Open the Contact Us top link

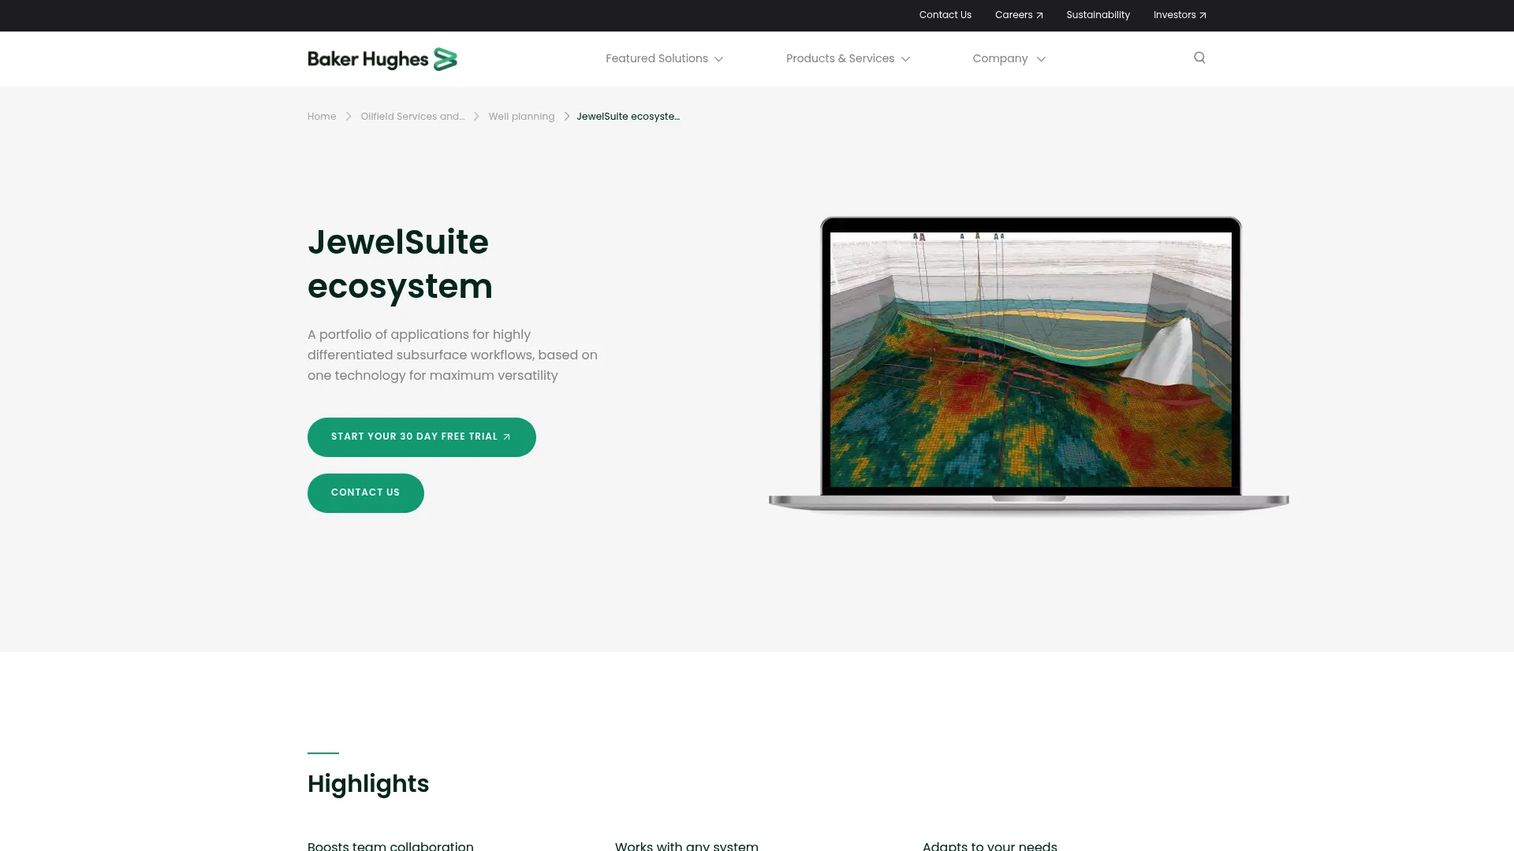[945, 15]
